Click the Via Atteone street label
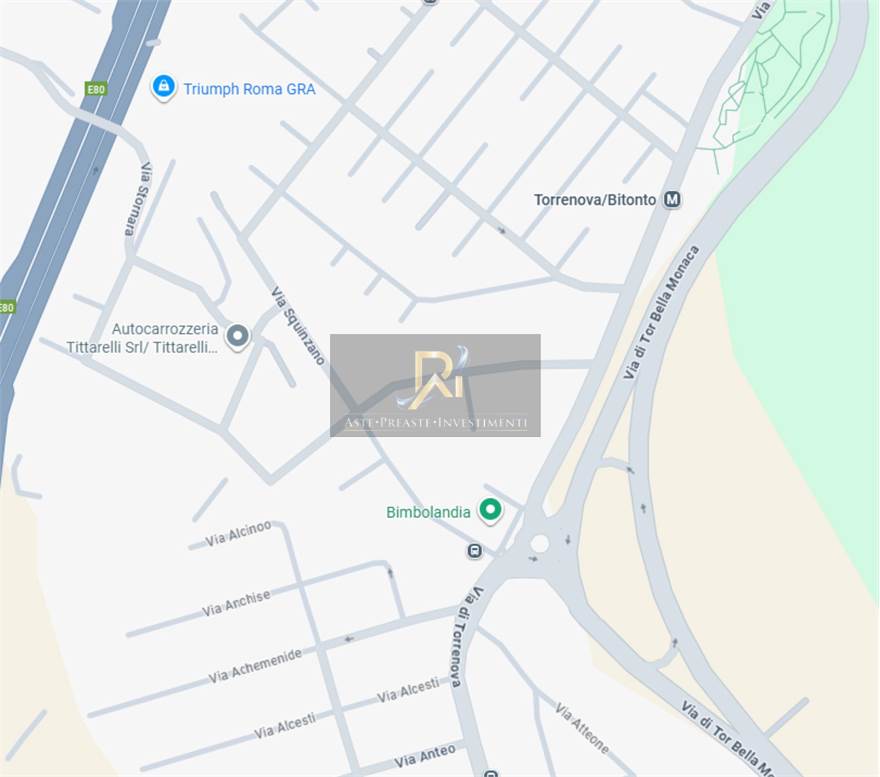The height and width of the screenshot is (777, 880). click(583, 728)
